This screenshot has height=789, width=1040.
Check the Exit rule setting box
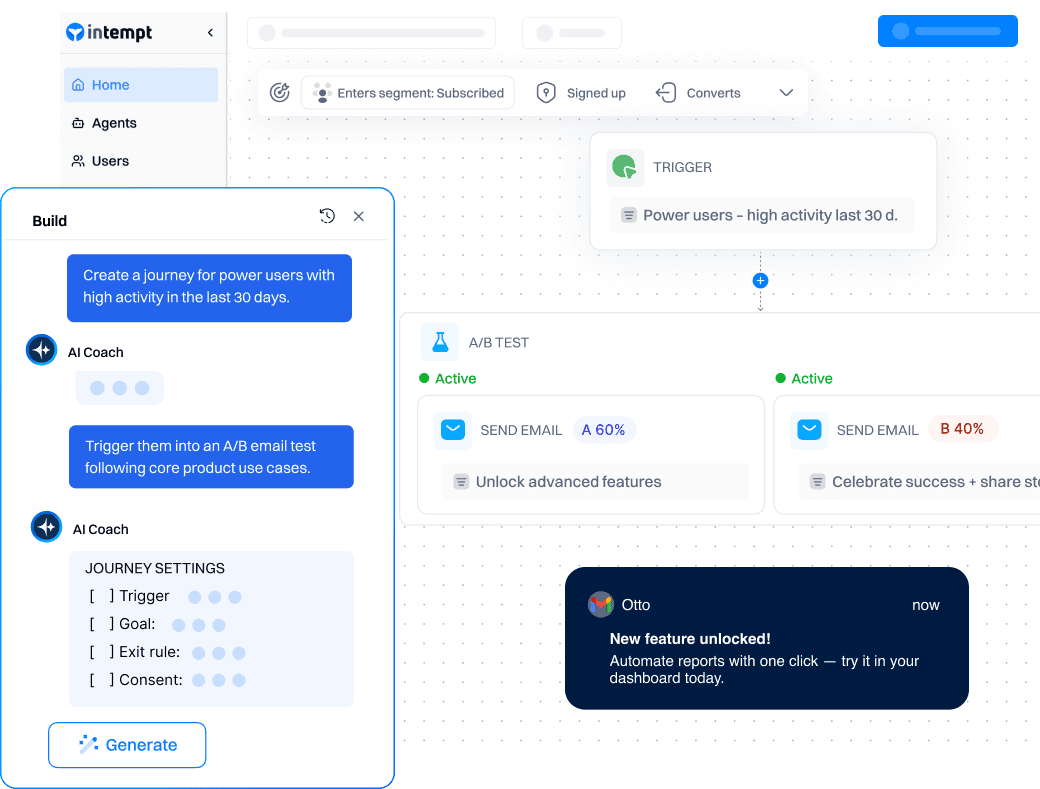(x=101, y=652)
